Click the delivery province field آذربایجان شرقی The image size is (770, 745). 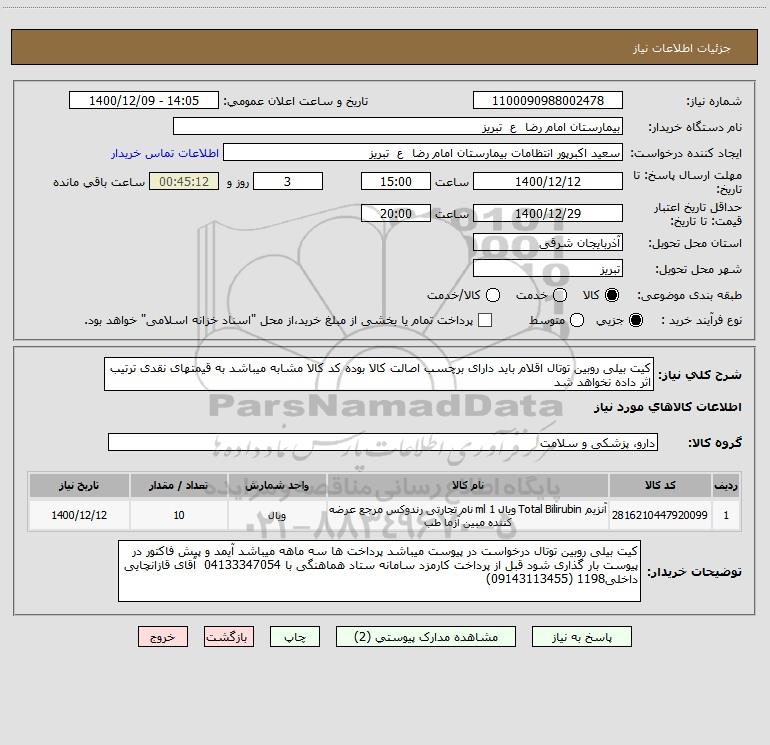point(548,242)
